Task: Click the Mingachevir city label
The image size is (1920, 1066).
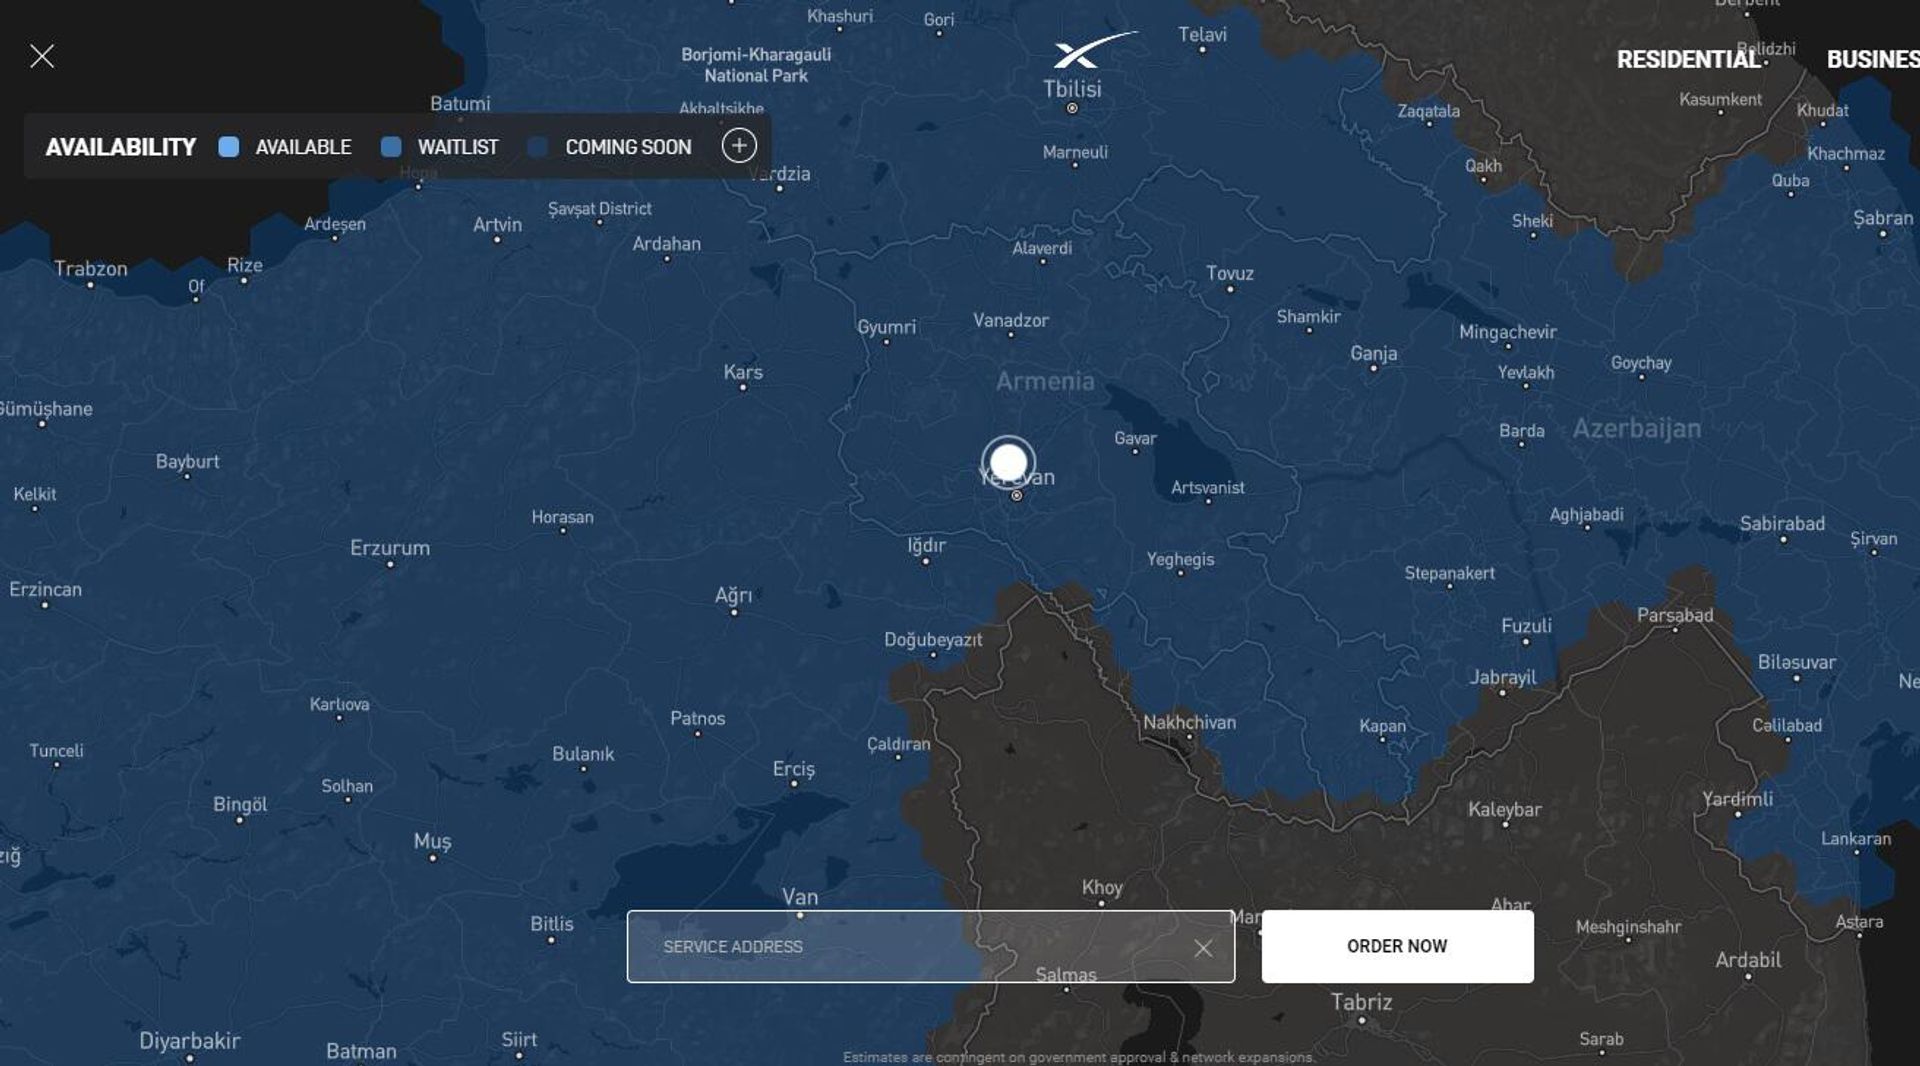Action: [1507, 332]
